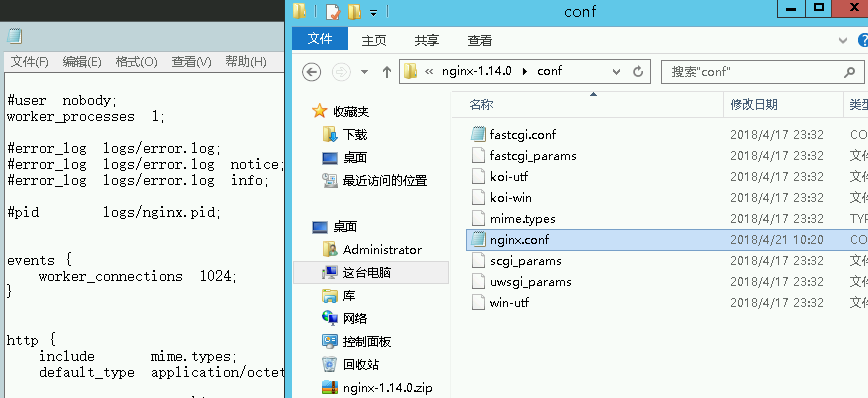The height and width of the screenshot is (398, 868).
Task: Open Administrator in the navigation pane
Action: click(382, 250)
